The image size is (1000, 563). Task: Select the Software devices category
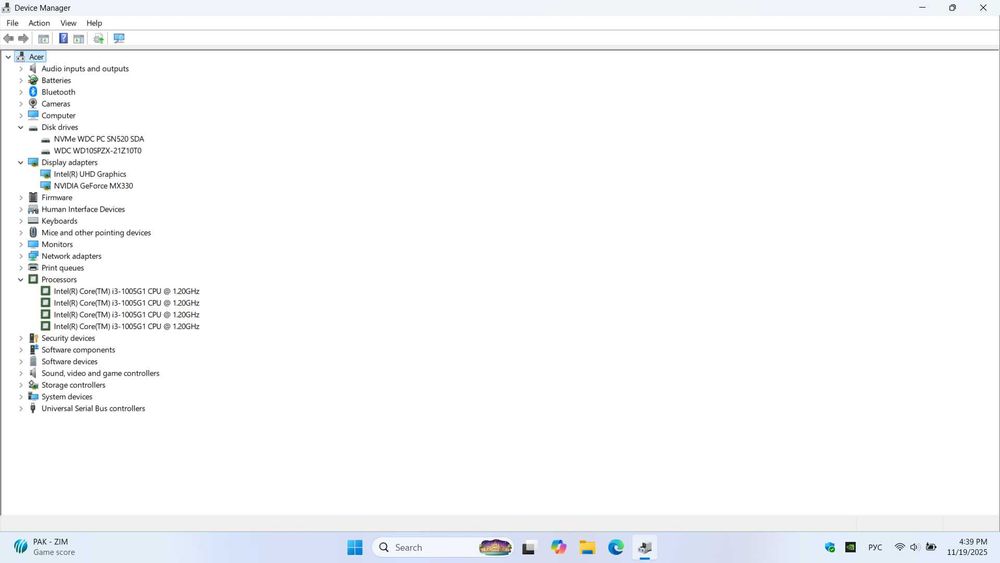pyautogui.click(x=70, y=362)
